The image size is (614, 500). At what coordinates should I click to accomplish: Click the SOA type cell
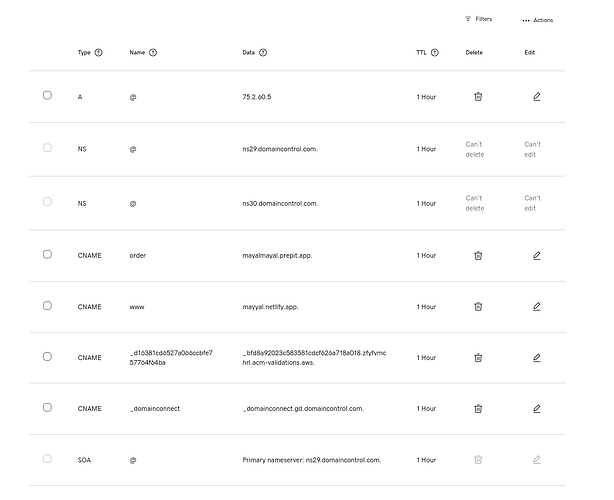[x=84, y=460]
